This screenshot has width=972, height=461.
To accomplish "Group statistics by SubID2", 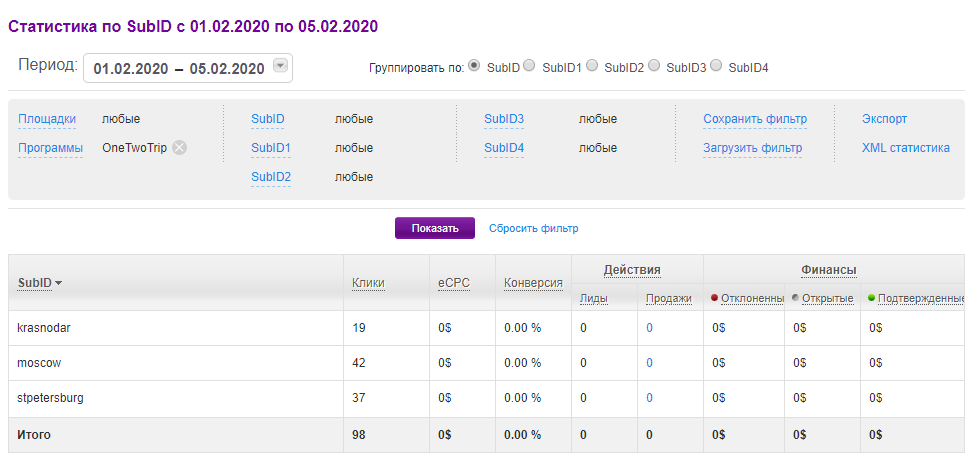I will [592, 66].
